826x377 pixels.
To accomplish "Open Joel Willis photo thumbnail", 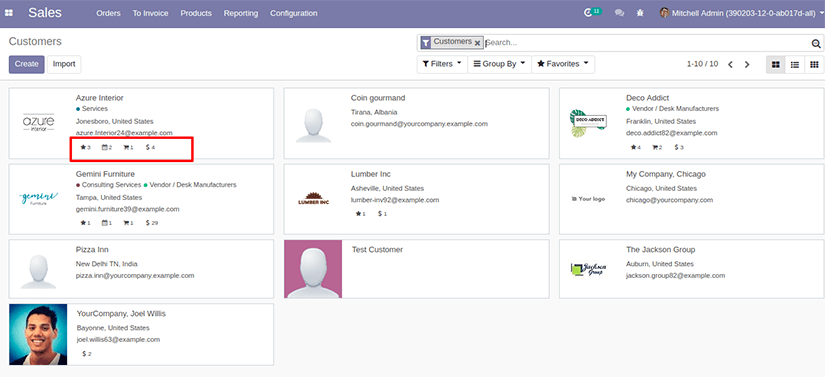I will click(x=38, y=334).
